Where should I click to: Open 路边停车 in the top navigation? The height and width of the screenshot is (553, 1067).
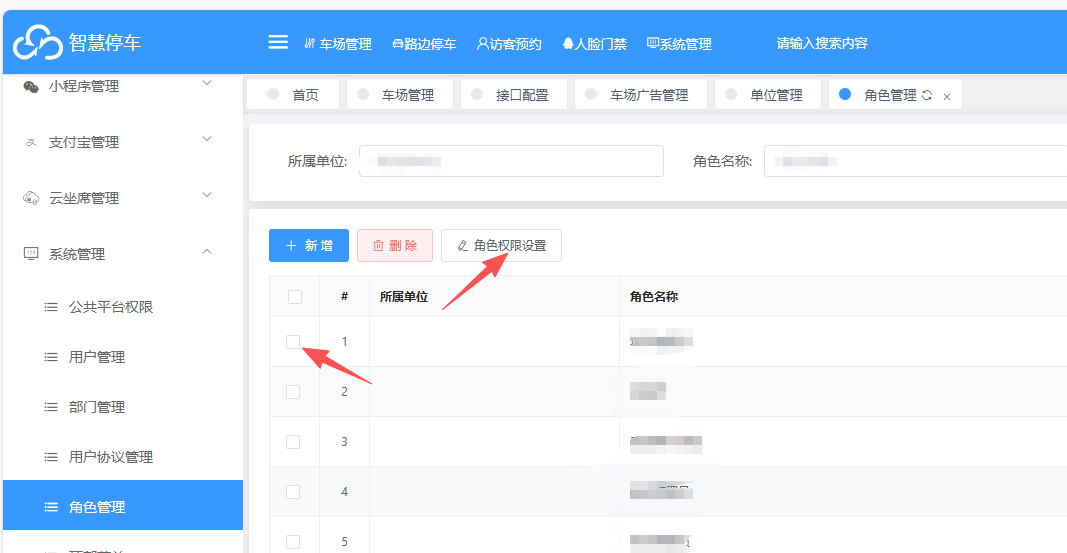coord(424,44)
